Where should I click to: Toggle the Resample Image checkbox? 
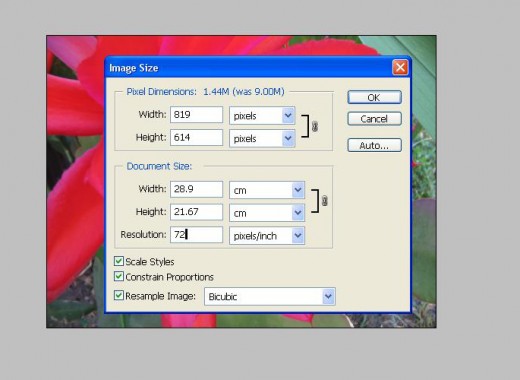(118, 295)
